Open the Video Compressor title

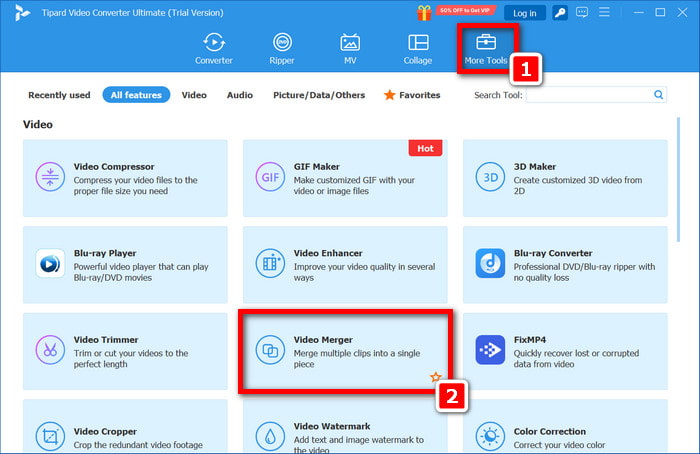tap(114, 167)
